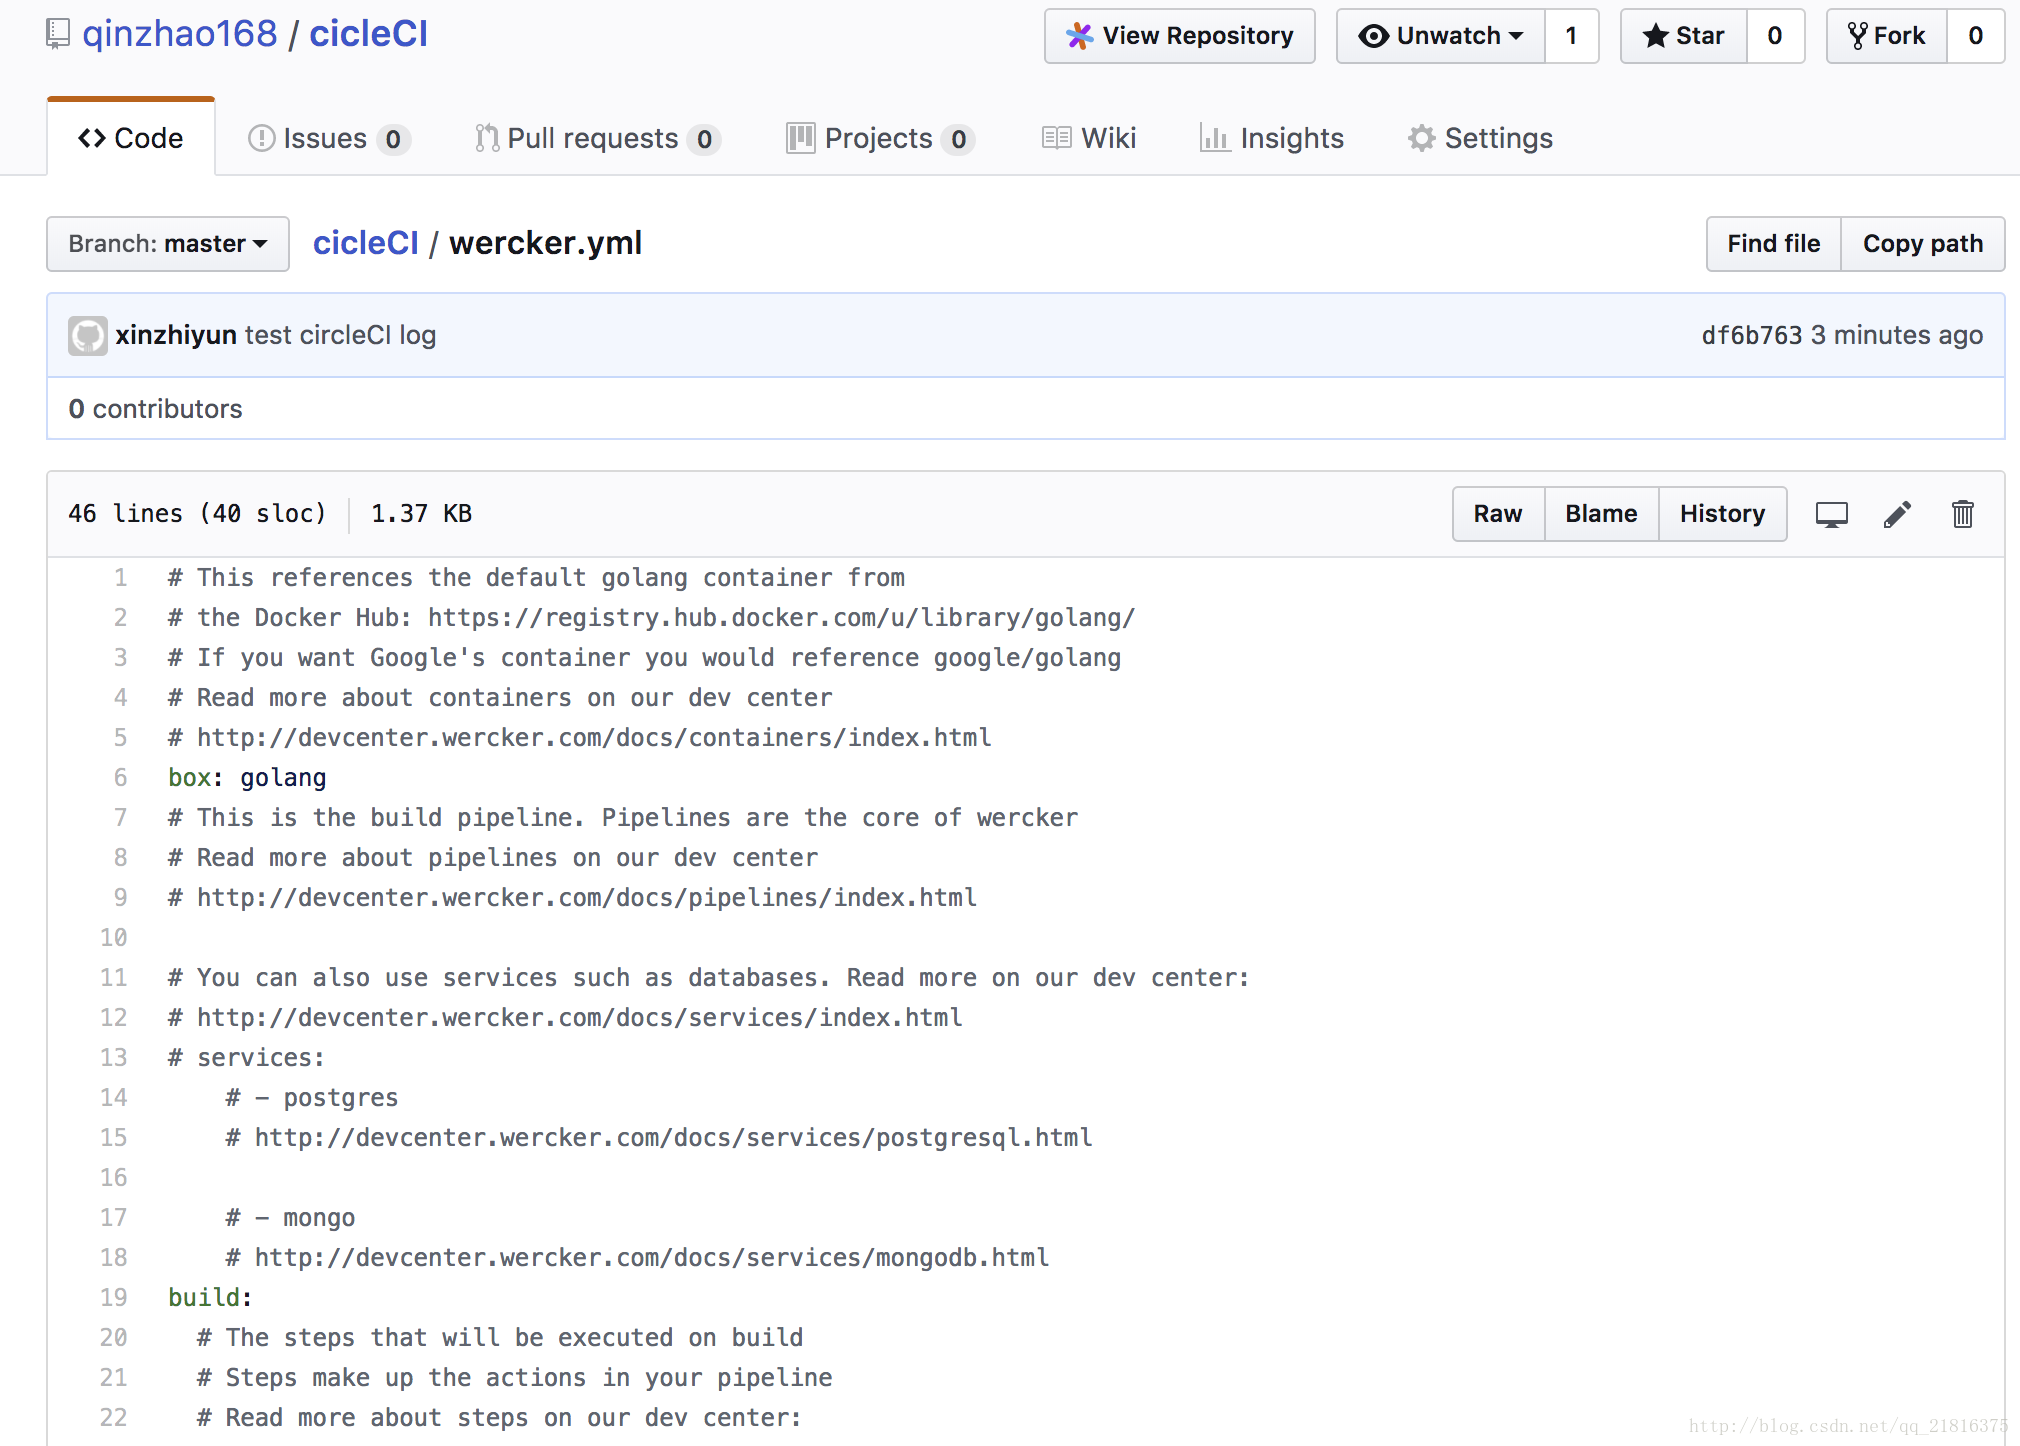Screen dimensions: 2020x1446
Task: Click the '# services:' comment line
Action: [246, 1058]
